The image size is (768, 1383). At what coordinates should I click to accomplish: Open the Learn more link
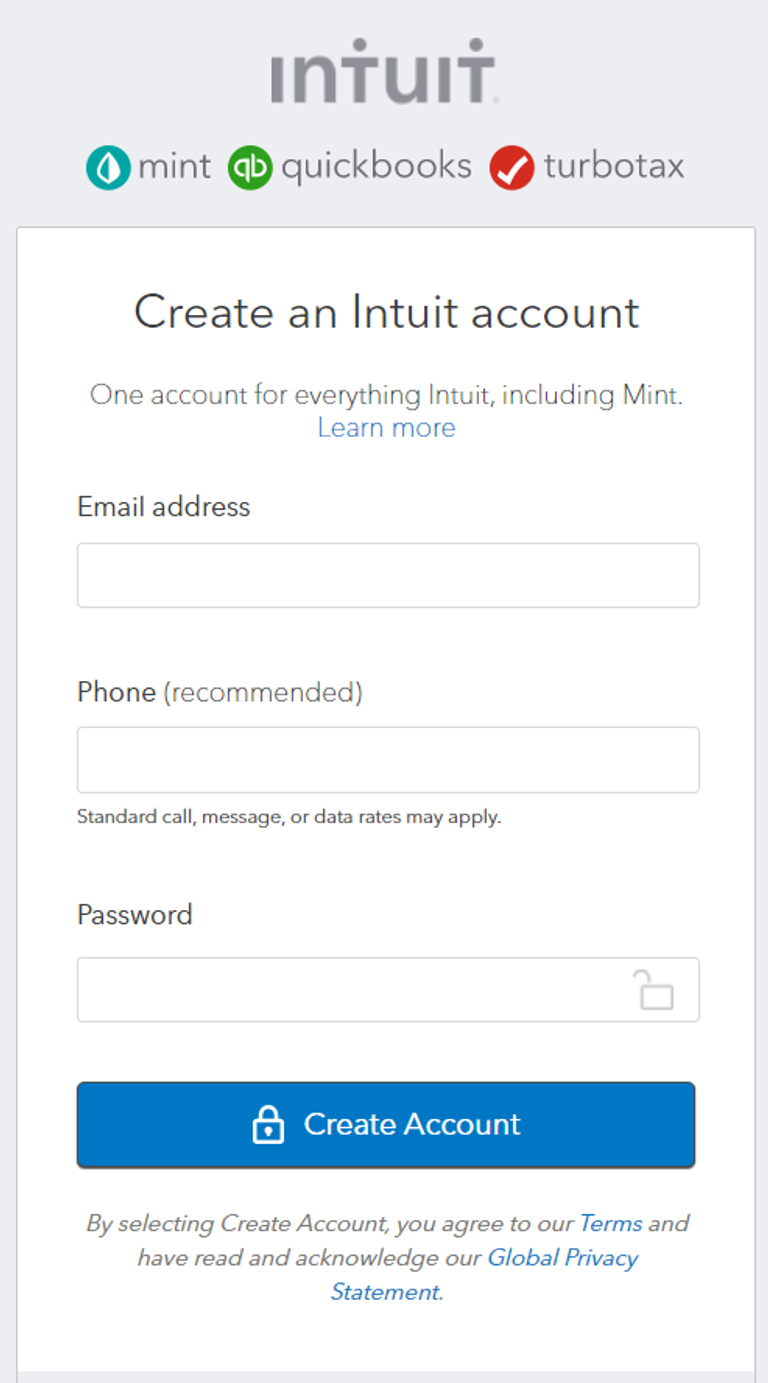pos(386,428)
